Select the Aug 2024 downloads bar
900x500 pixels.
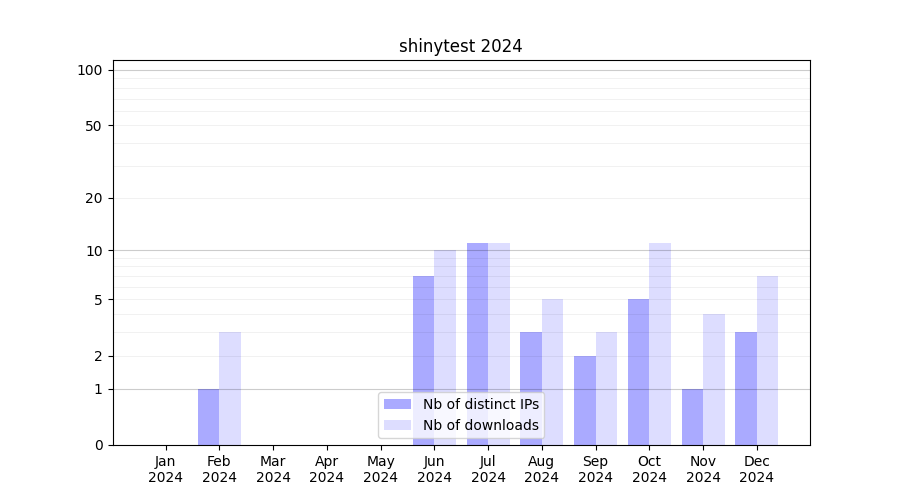pyautogui.click(x=553, y=372)
